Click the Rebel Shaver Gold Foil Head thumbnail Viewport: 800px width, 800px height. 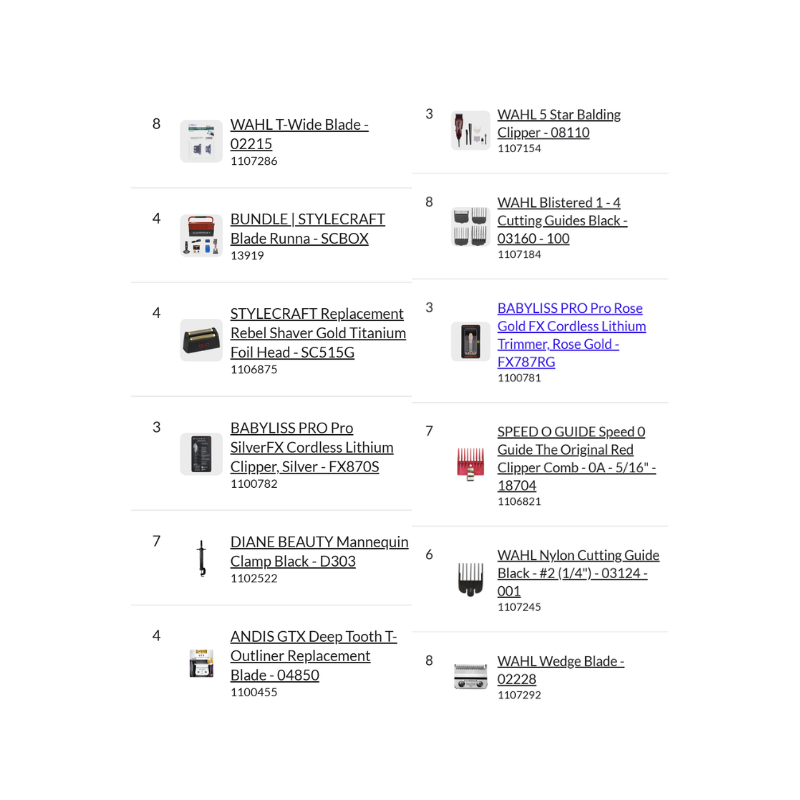click(201, 340)
